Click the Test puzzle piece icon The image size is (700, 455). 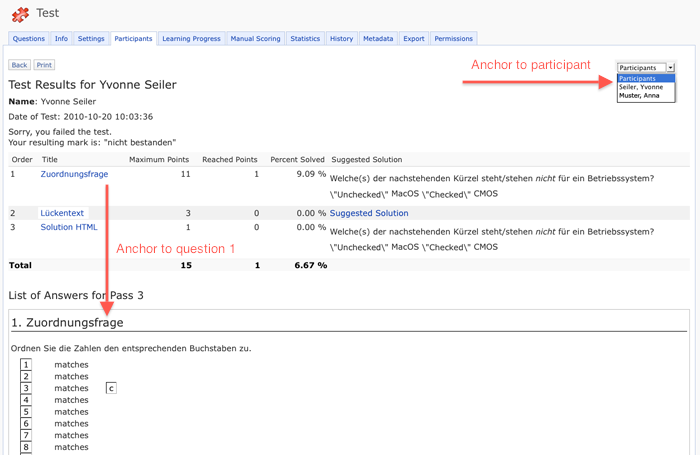[x=20, y=14]
